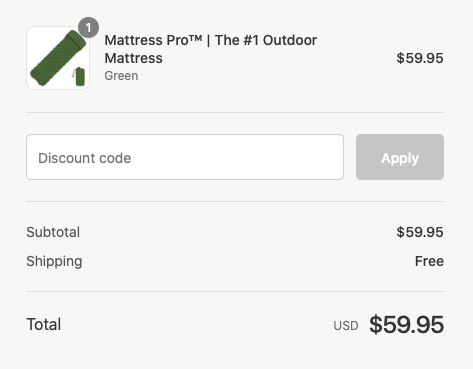Click the Discount code placeholder text
Viewport: 473px width, 369px height.
tap(85, 158)
